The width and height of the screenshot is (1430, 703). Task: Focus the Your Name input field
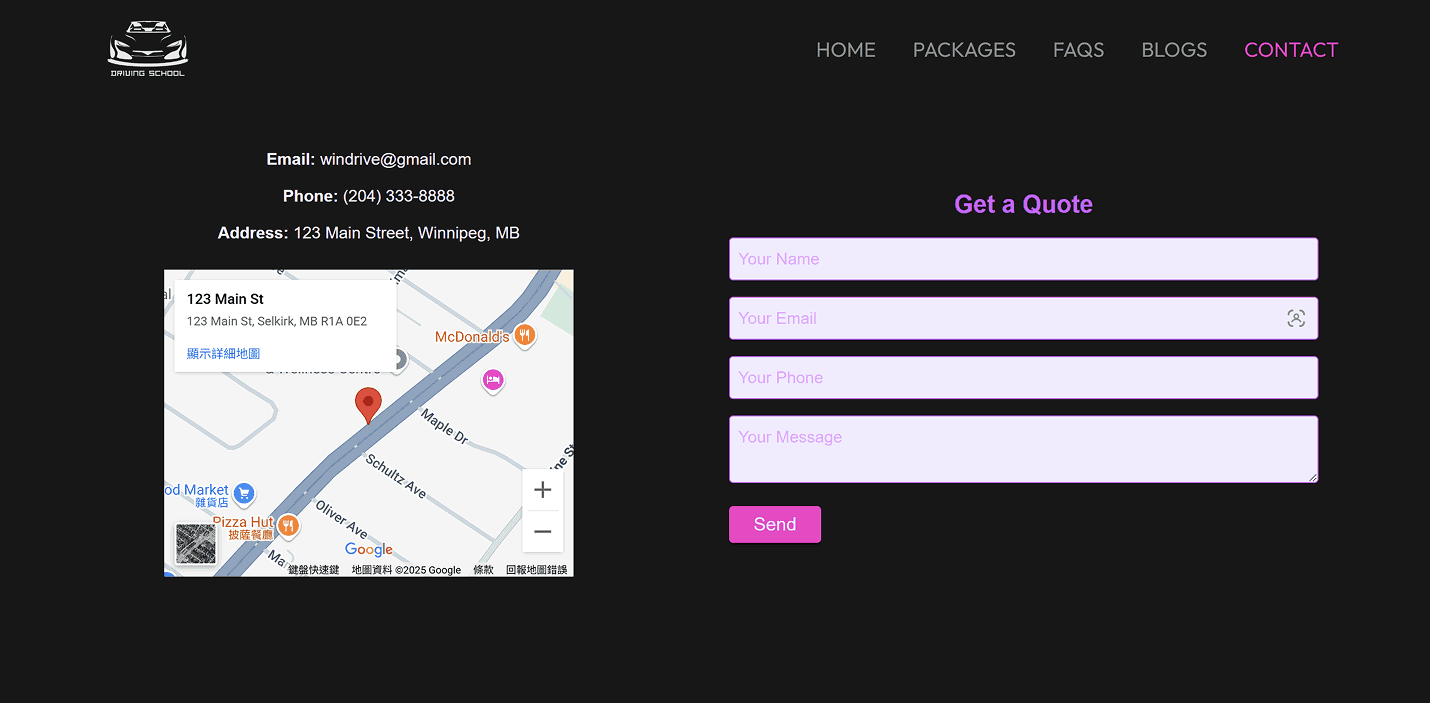(x=1023, y=259)
